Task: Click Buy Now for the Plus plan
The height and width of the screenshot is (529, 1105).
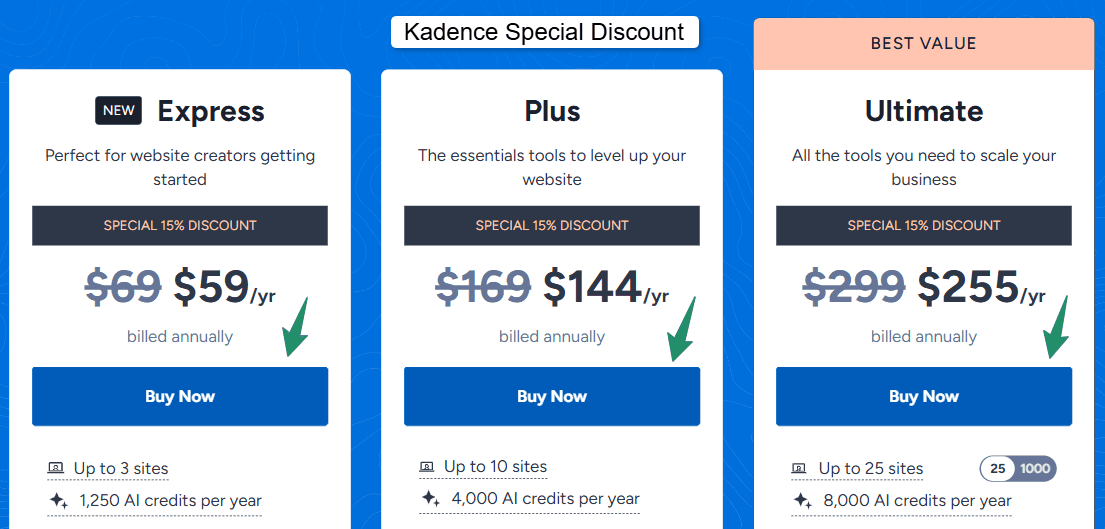Action: tap(552, 396)
